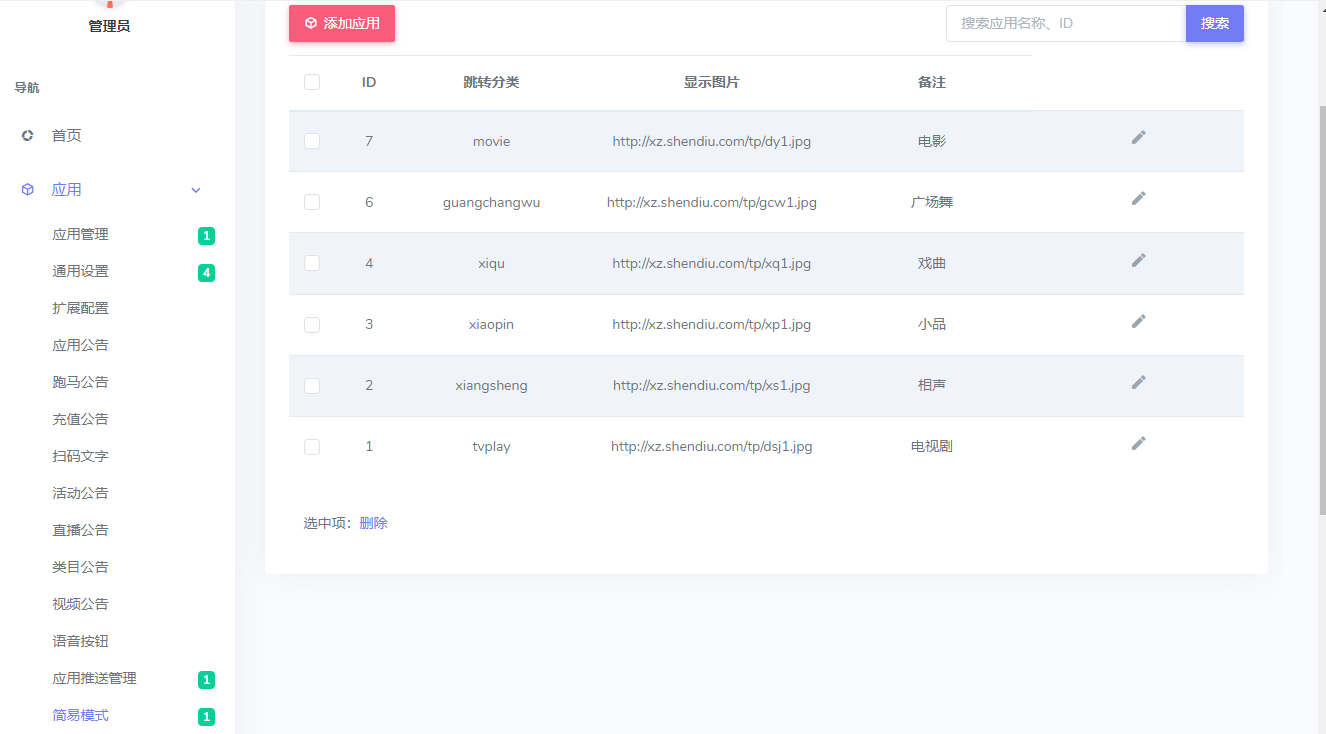
Task: Edit the xiangsheng row with pencil icon
Action: point(1138,382)
